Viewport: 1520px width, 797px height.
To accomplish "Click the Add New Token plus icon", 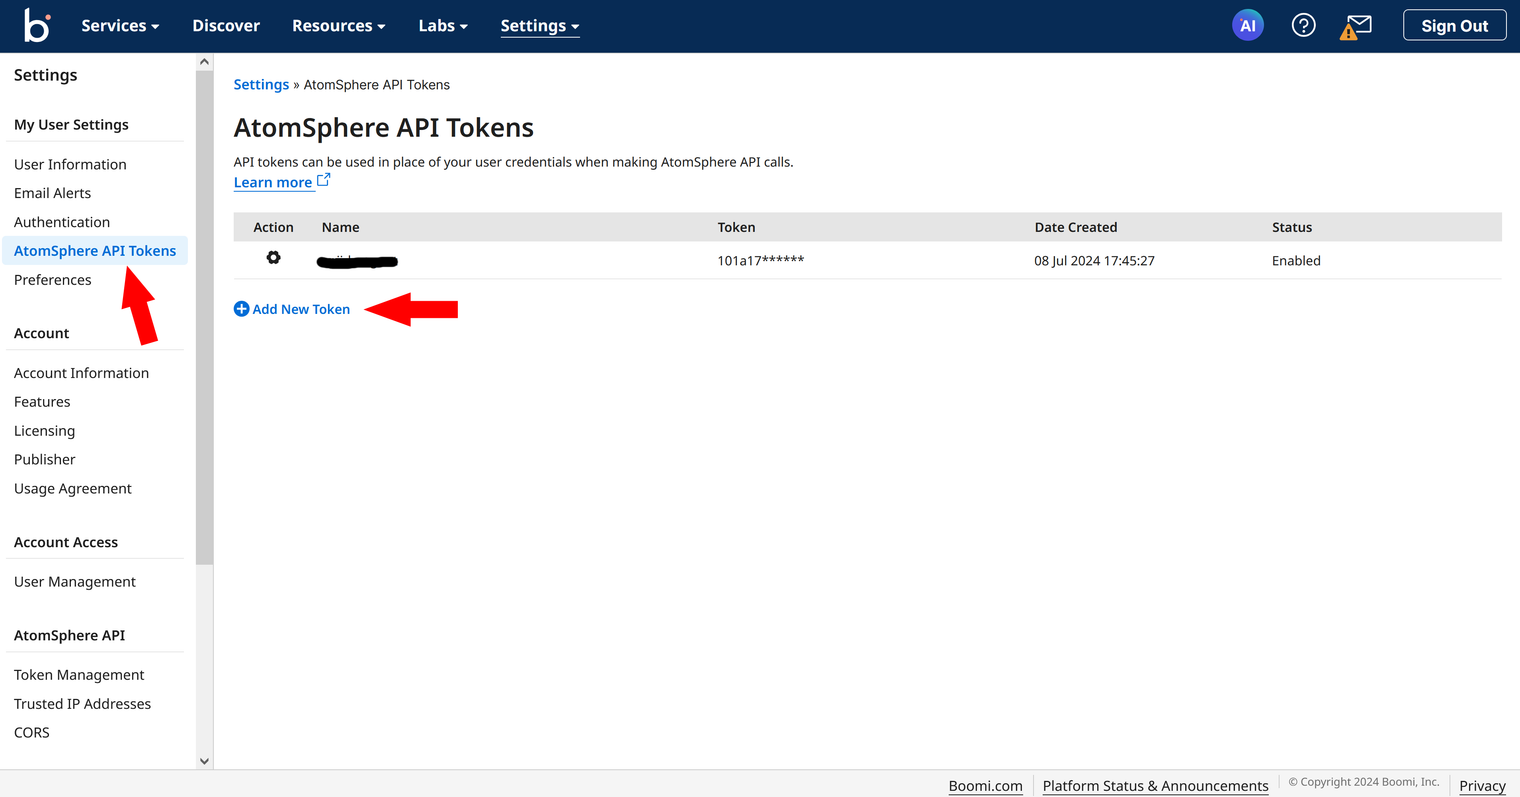I will 240,308.
